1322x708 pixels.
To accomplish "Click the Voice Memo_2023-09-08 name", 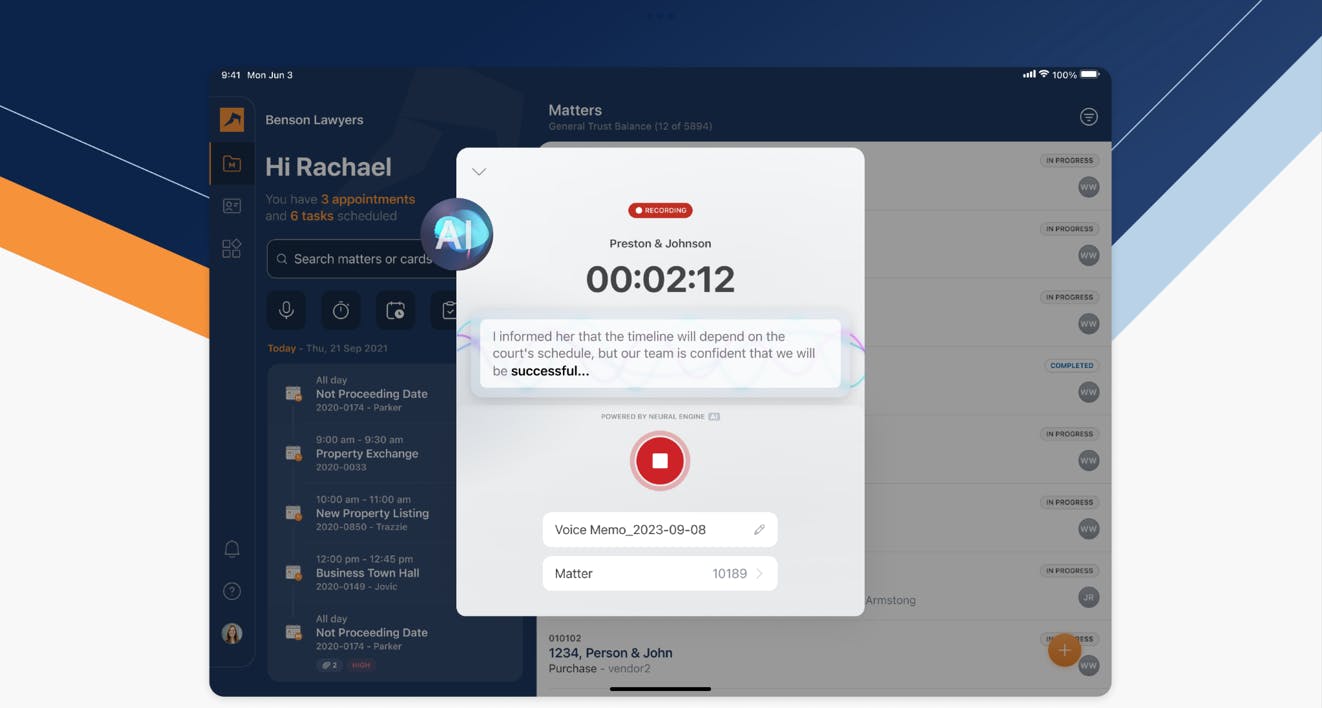I will pyautogui.click(x=630, y=530).
